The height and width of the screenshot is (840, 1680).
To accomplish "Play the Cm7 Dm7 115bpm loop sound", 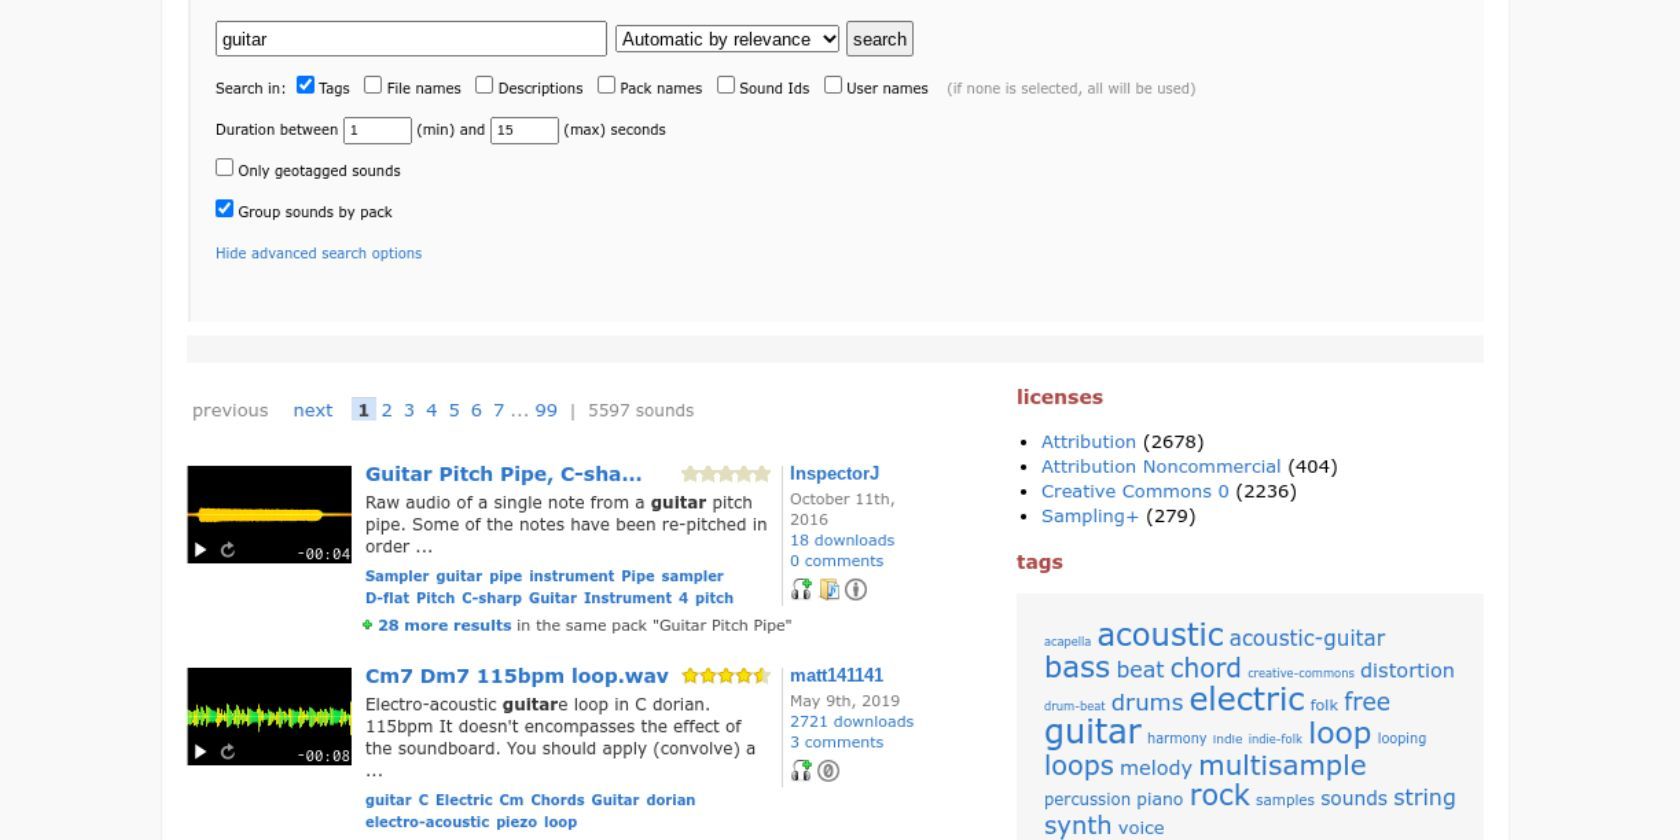I will click(200, 752).
